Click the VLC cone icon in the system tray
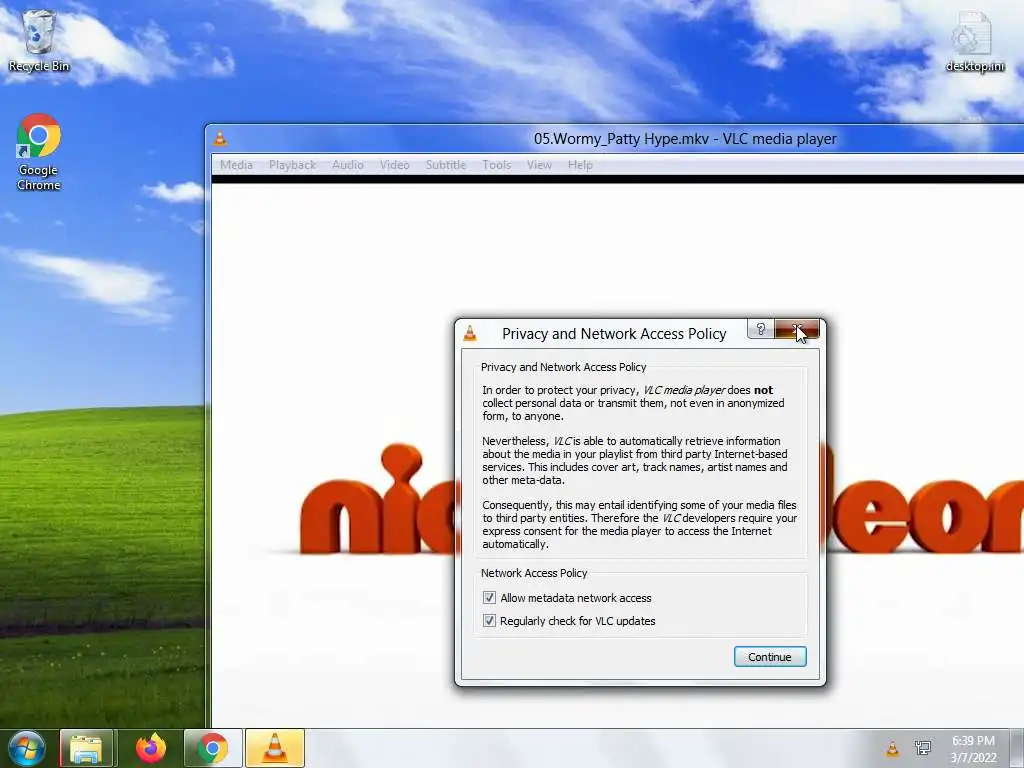Screen dimensions: 1024x768 [x=893, y=749]
